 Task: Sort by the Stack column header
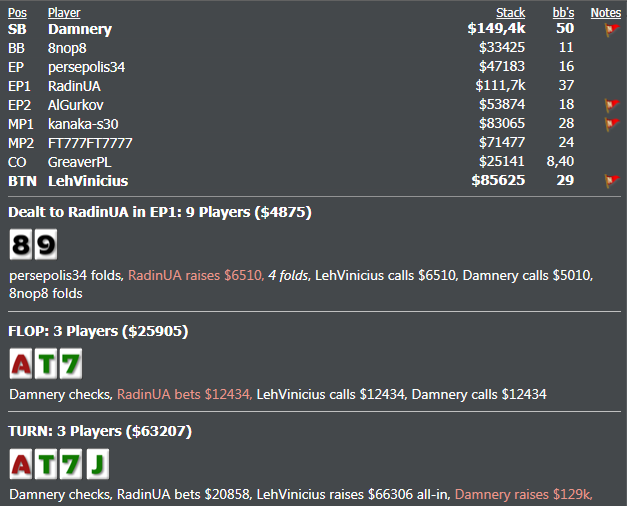pyautogui.click(x=510, y=13)
